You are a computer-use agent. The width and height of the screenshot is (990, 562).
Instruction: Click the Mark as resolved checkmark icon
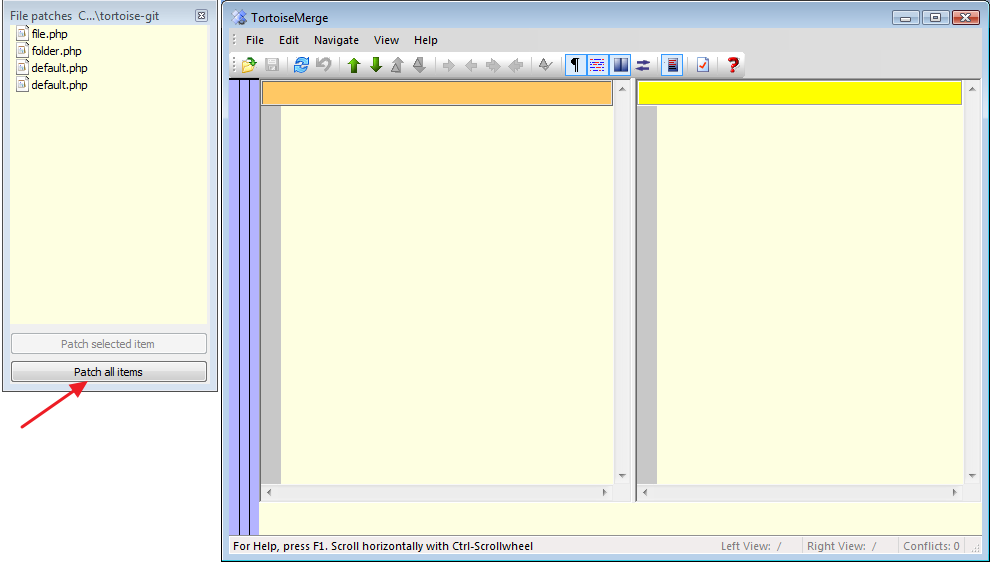pyautogui.click(x=546, y=65)
